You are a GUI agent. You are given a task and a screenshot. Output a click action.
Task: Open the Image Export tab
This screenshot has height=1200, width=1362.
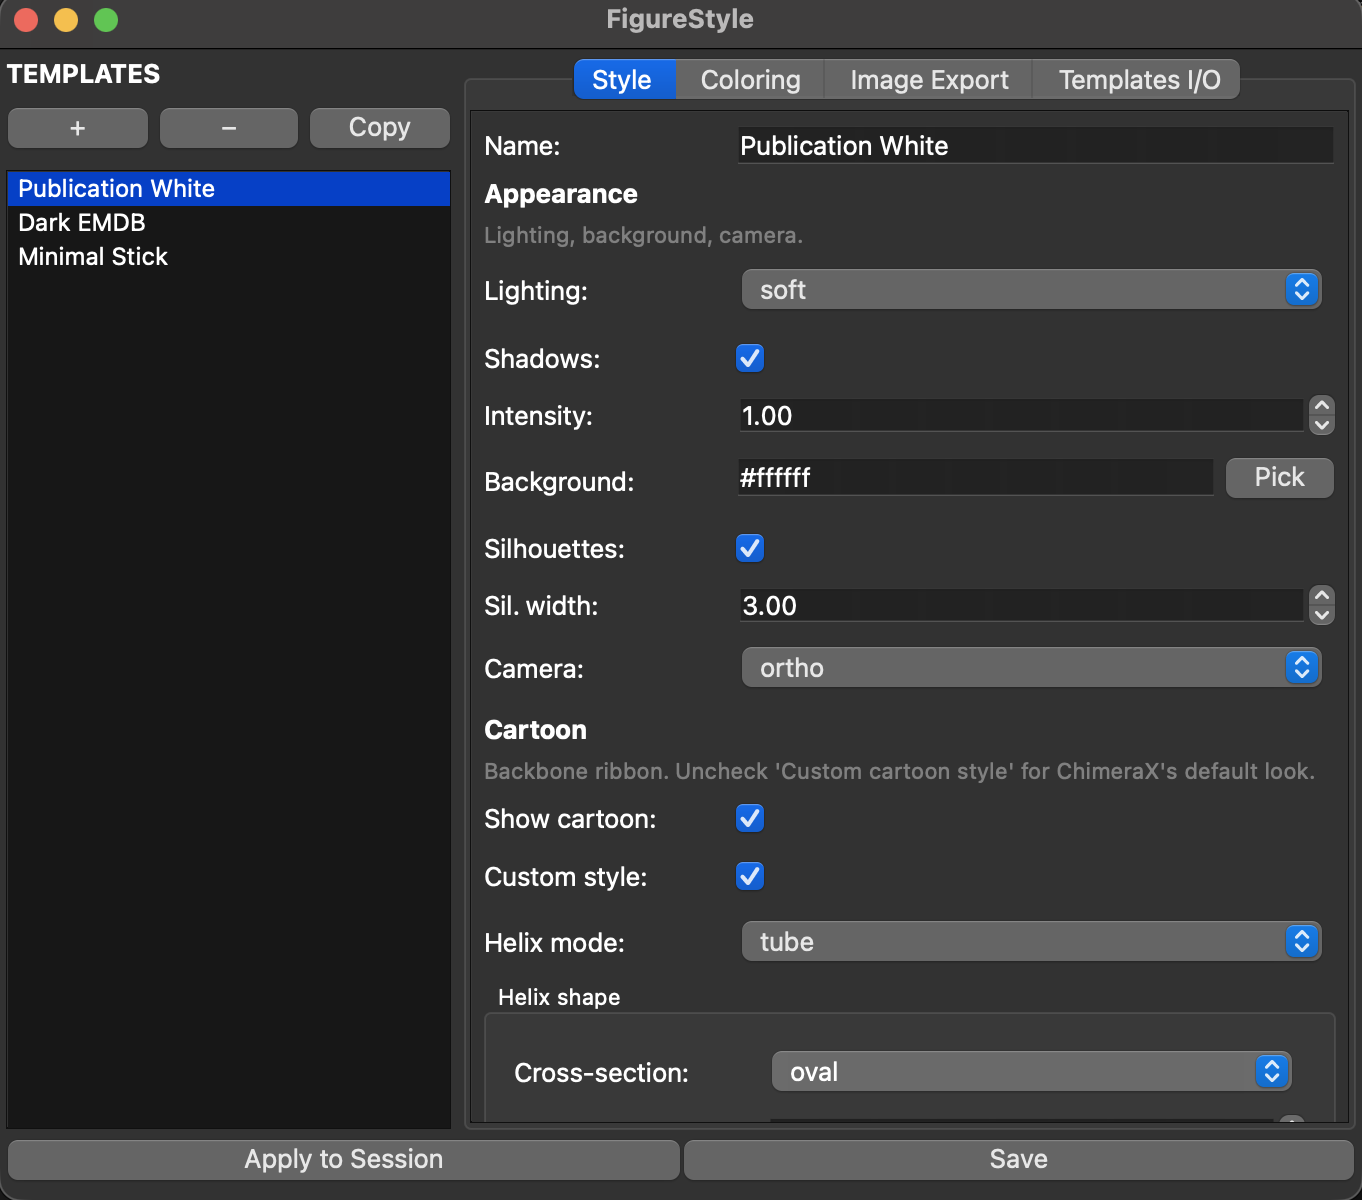[x=929, y=80]
